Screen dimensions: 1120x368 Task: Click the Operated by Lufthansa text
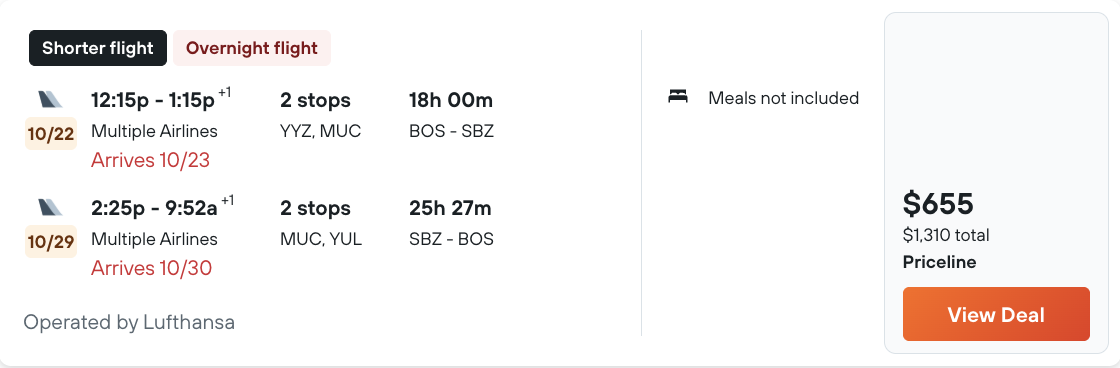point(129,322)
